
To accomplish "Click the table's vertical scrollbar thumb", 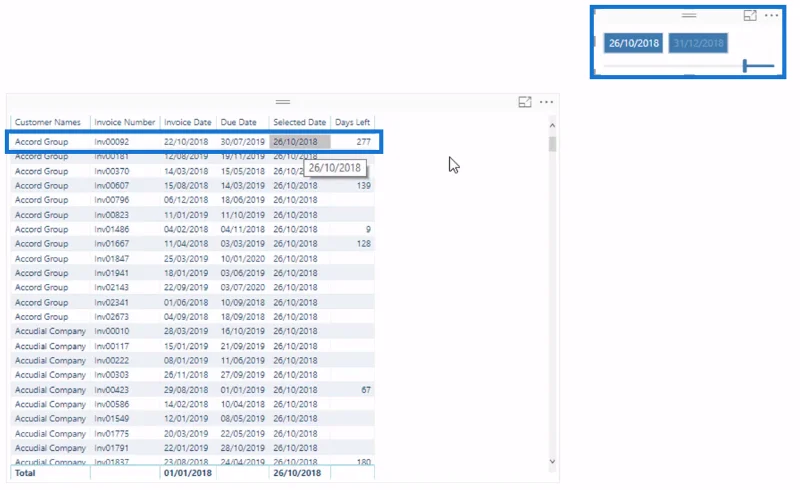I will (x=552, y=143).
